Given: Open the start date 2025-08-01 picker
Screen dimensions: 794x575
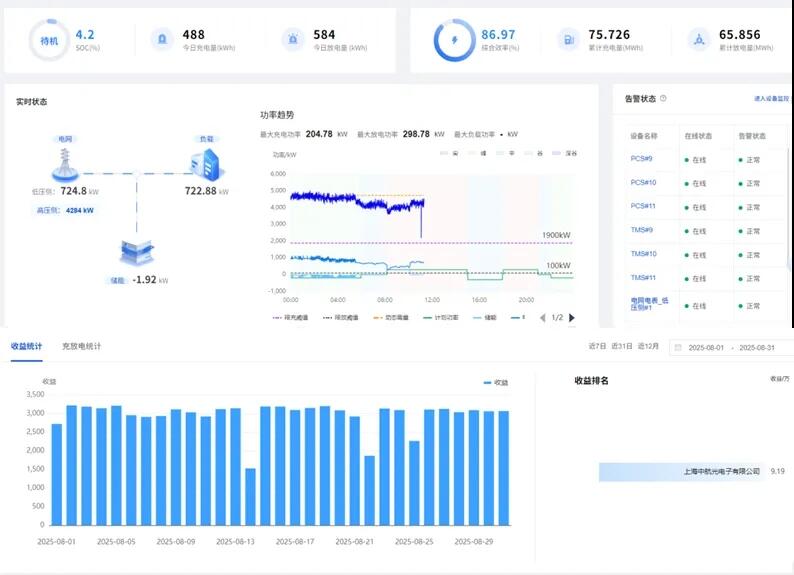Looking at the screenshot, I should 707,347.
